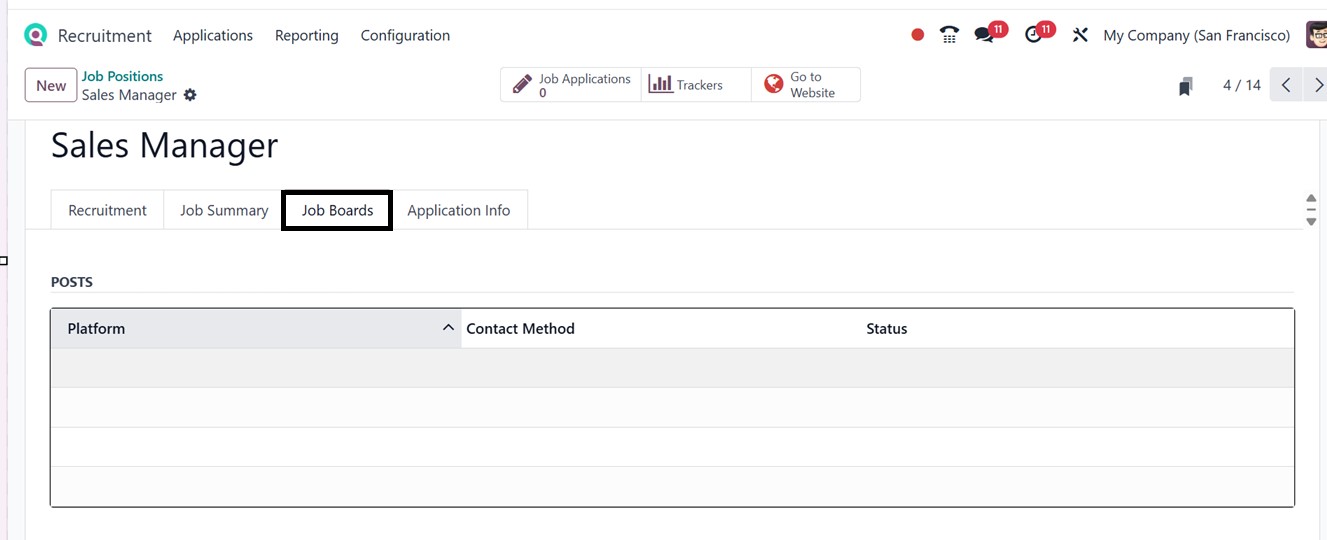Screen dimensions: 1327x540
Task: Switch to the Application Info tab
Action: (458, 210)
